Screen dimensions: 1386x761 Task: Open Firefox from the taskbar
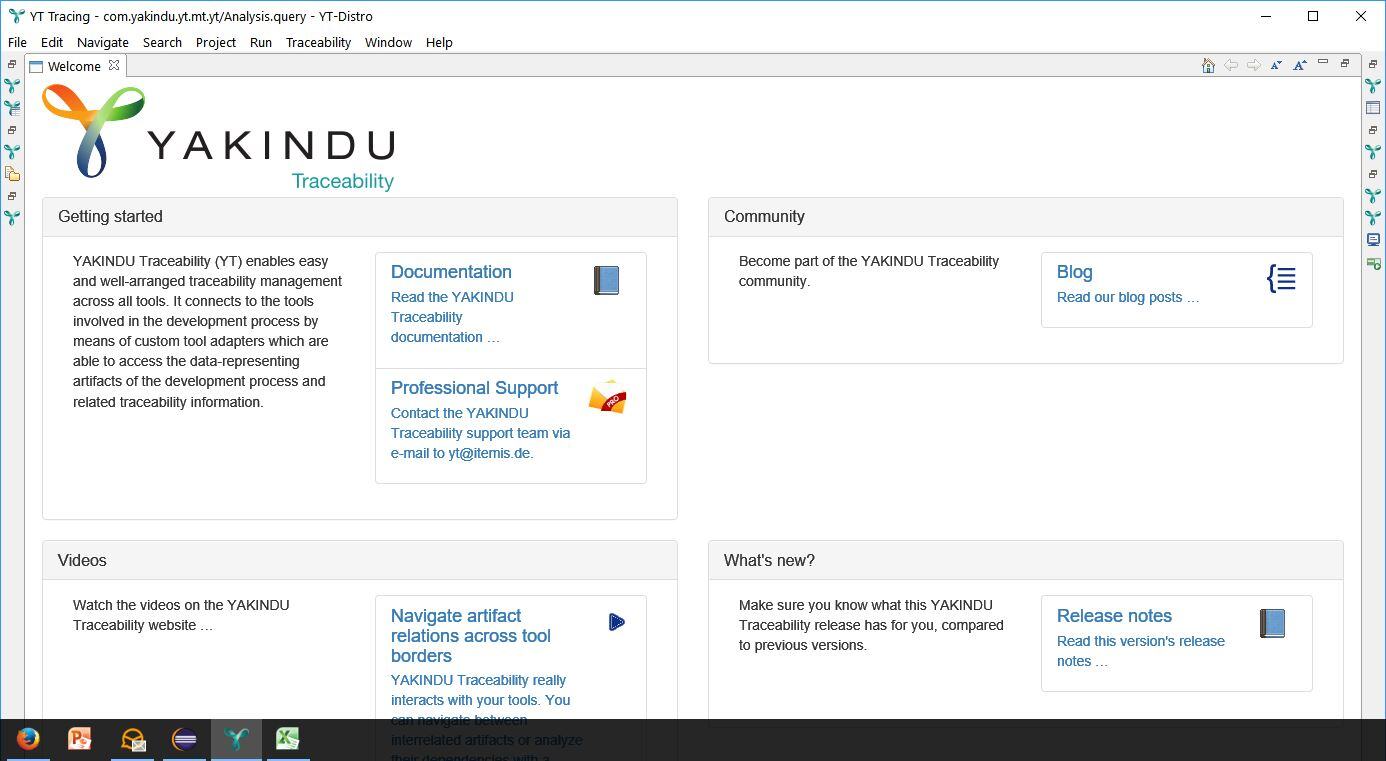pos(28,739)
